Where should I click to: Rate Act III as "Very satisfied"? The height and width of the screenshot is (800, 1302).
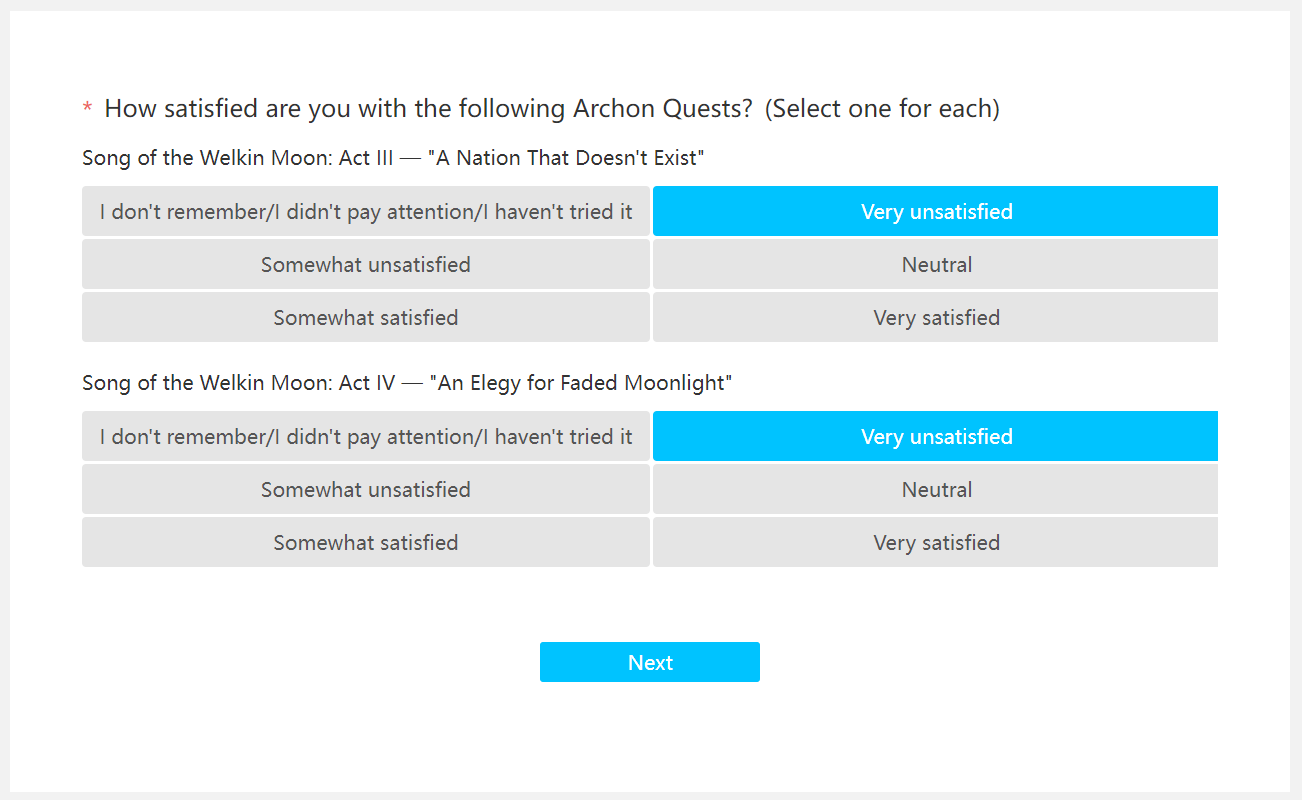tap(935, 318)
